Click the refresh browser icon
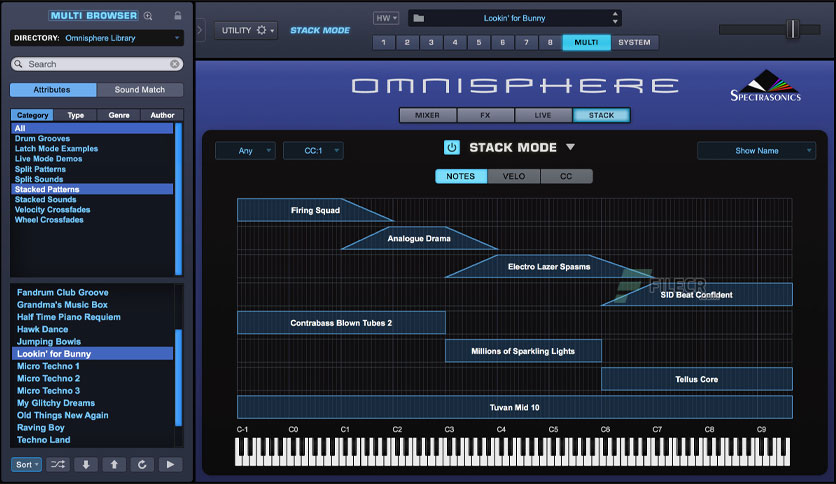 [x=142, y=464]
